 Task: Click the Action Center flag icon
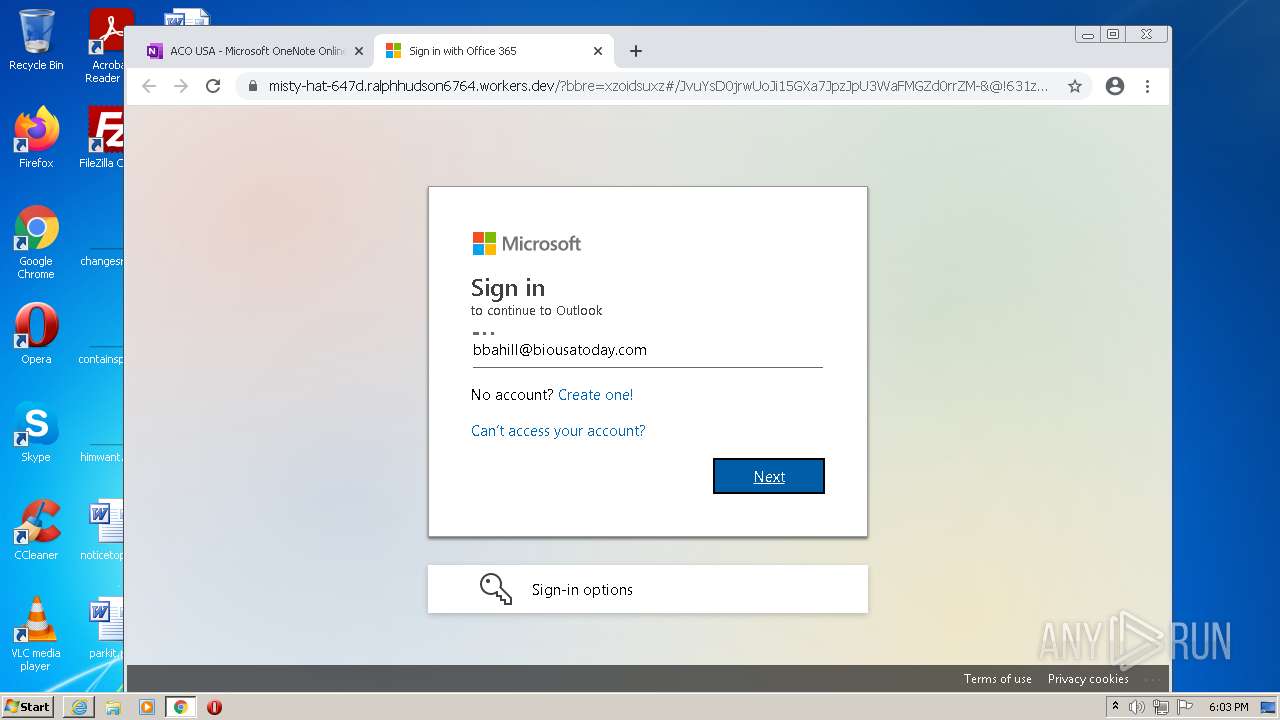coord(1184,707)
